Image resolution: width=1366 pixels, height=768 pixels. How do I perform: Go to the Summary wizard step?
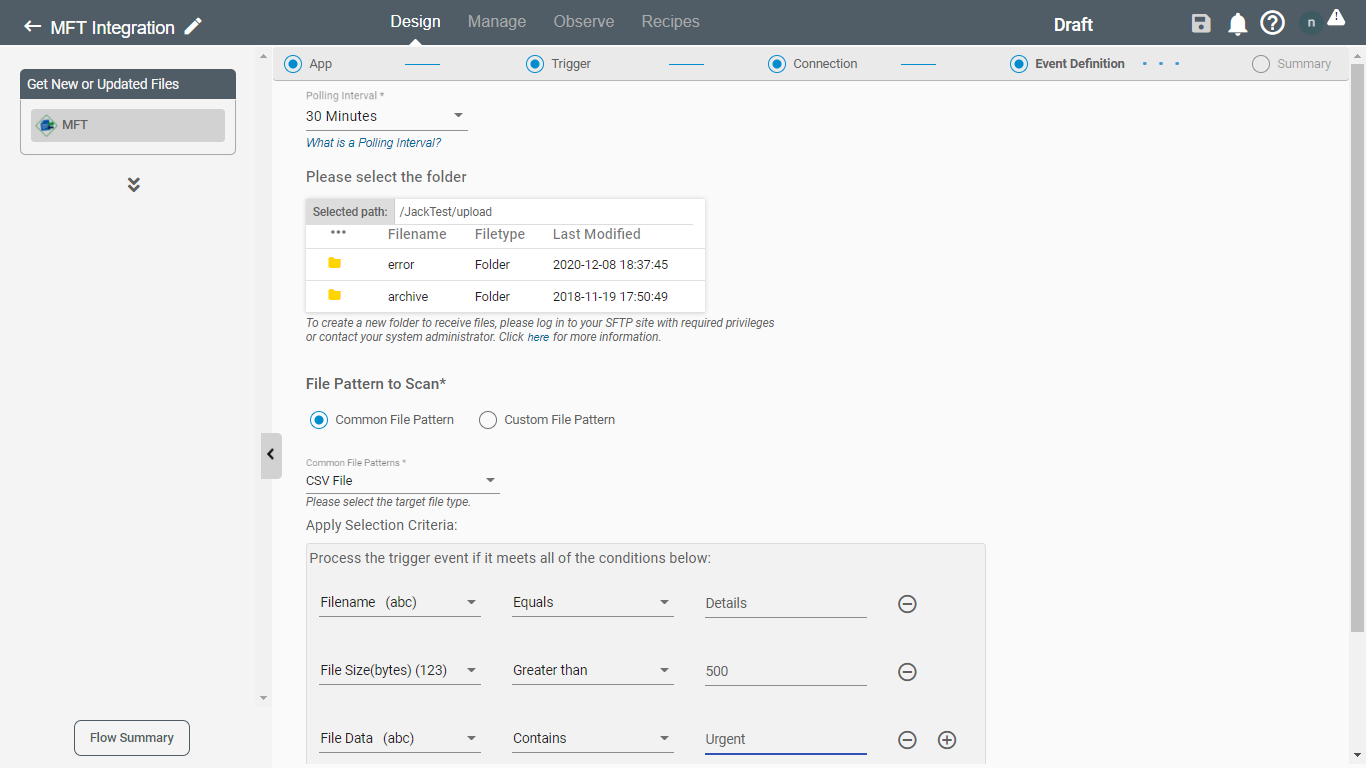click(x=1292, y=64)
